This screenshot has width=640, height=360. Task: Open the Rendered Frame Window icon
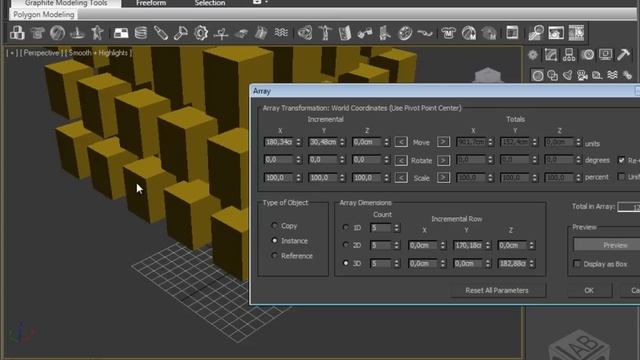(556, 33)
